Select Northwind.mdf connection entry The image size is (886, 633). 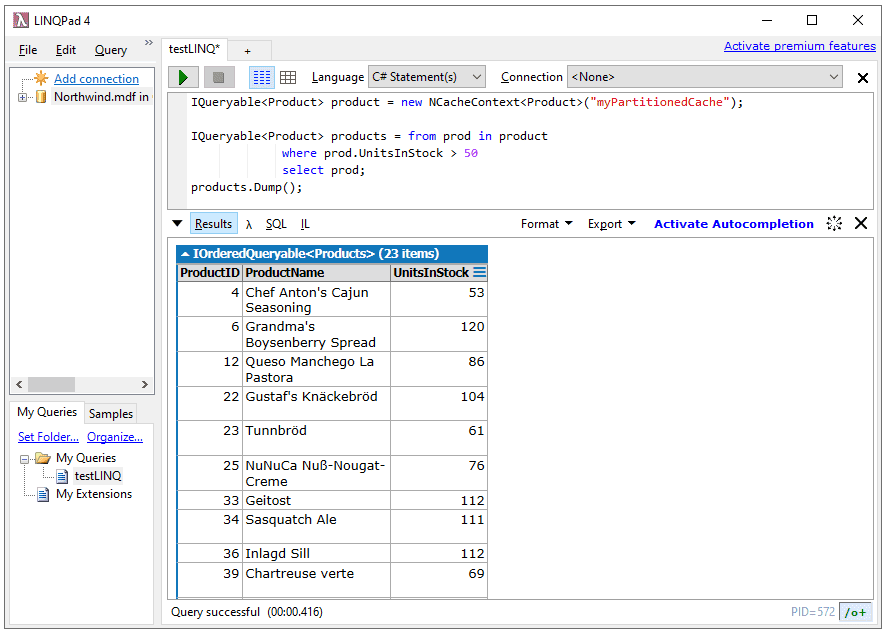click(101, 97)
